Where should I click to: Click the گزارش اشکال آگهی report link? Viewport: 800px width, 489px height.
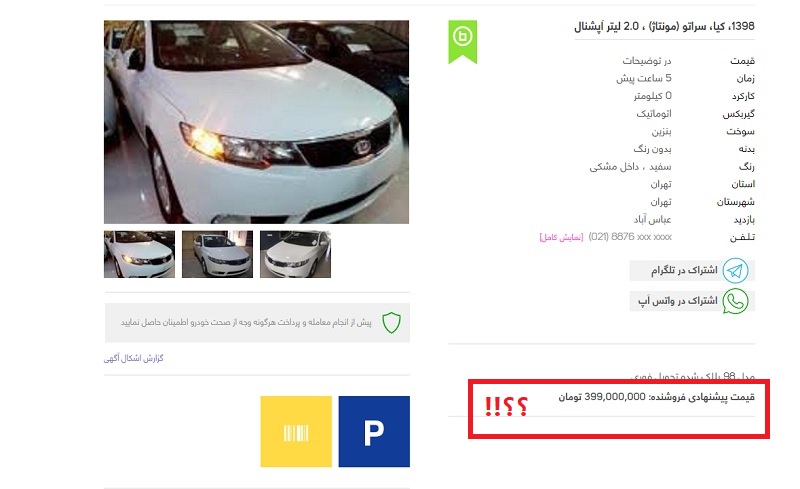click(134, 358)
